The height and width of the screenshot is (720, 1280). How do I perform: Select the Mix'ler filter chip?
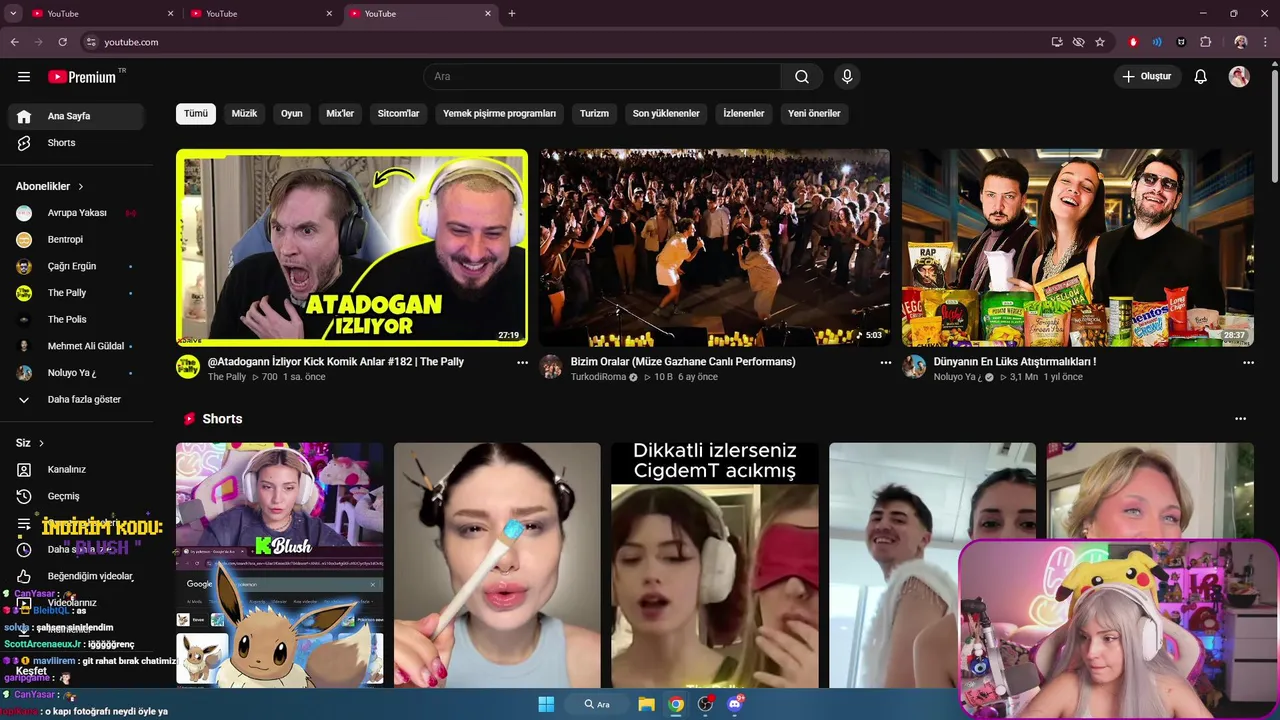pyautogui.click(x=340, y=114)
